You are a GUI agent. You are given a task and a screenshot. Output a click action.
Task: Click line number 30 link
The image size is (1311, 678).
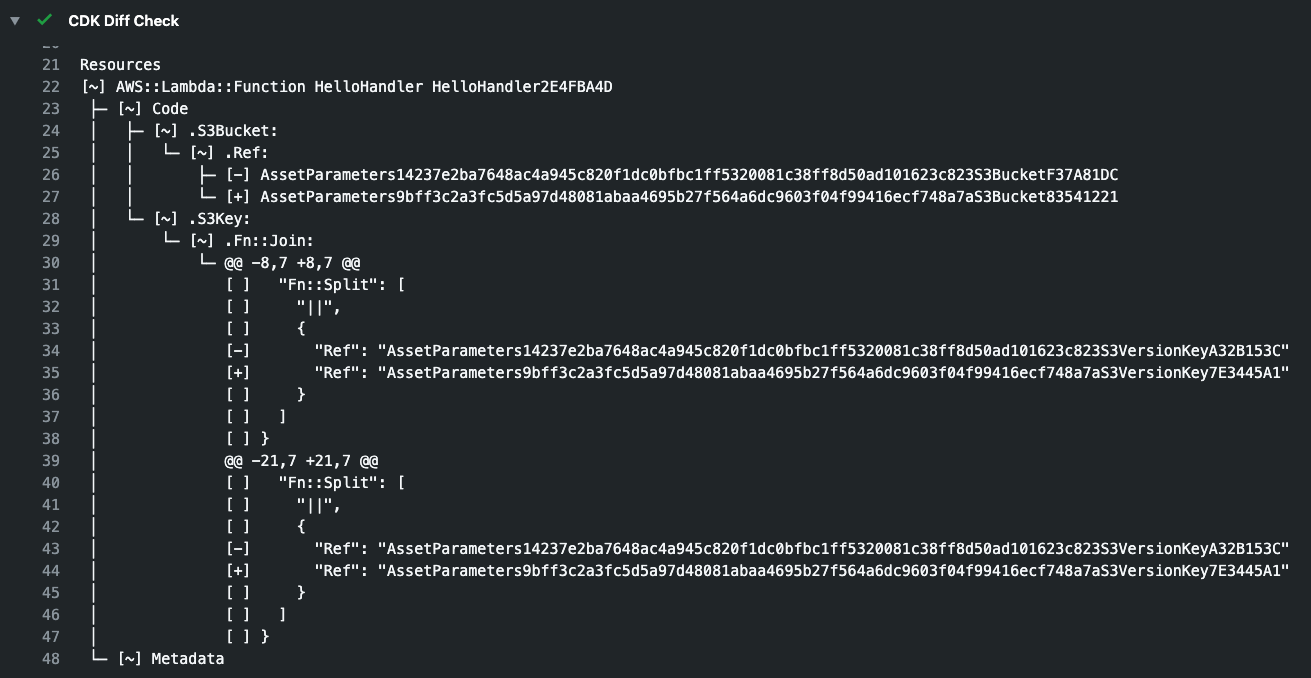coord(51,263)
